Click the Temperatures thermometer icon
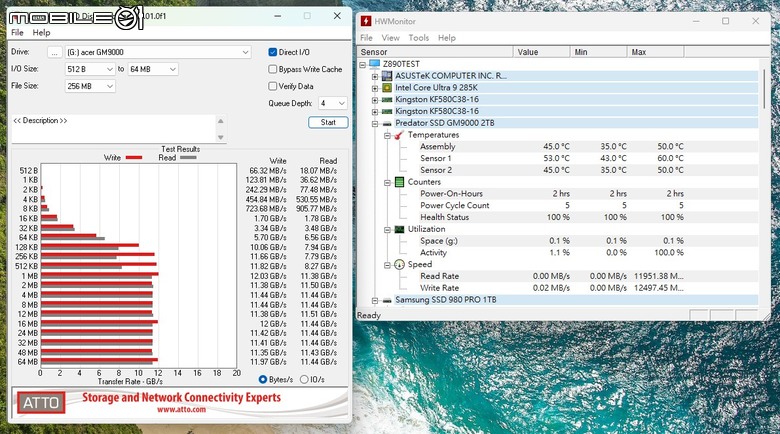780x434 pixels. click(399, 135)
